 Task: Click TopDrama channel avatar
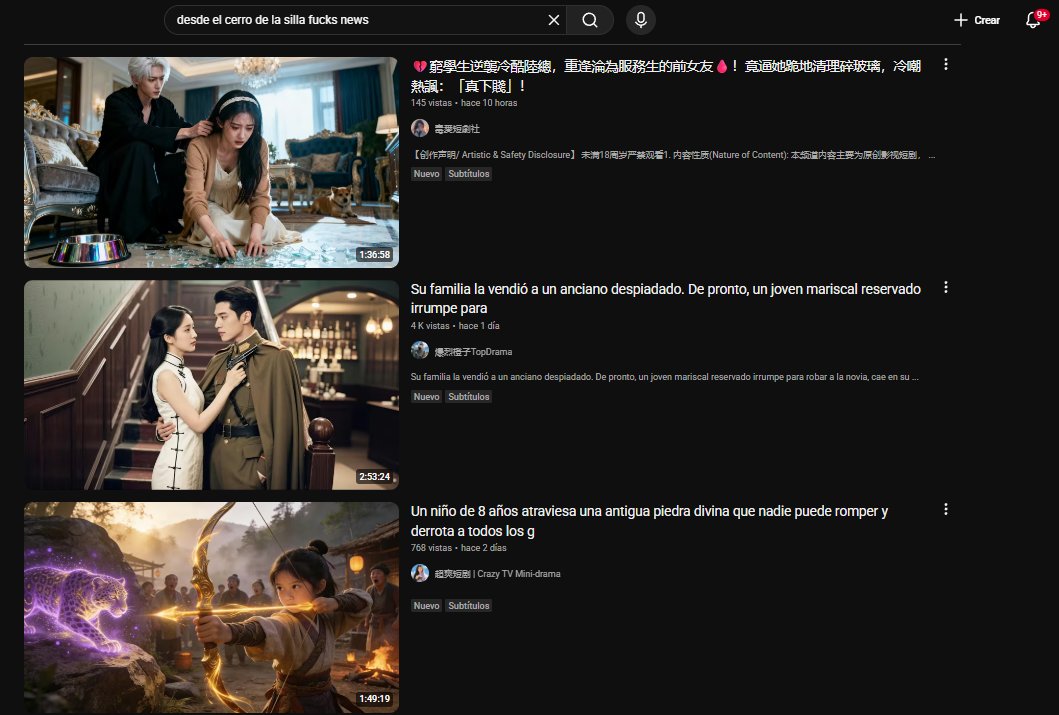[x=420, y=350]
